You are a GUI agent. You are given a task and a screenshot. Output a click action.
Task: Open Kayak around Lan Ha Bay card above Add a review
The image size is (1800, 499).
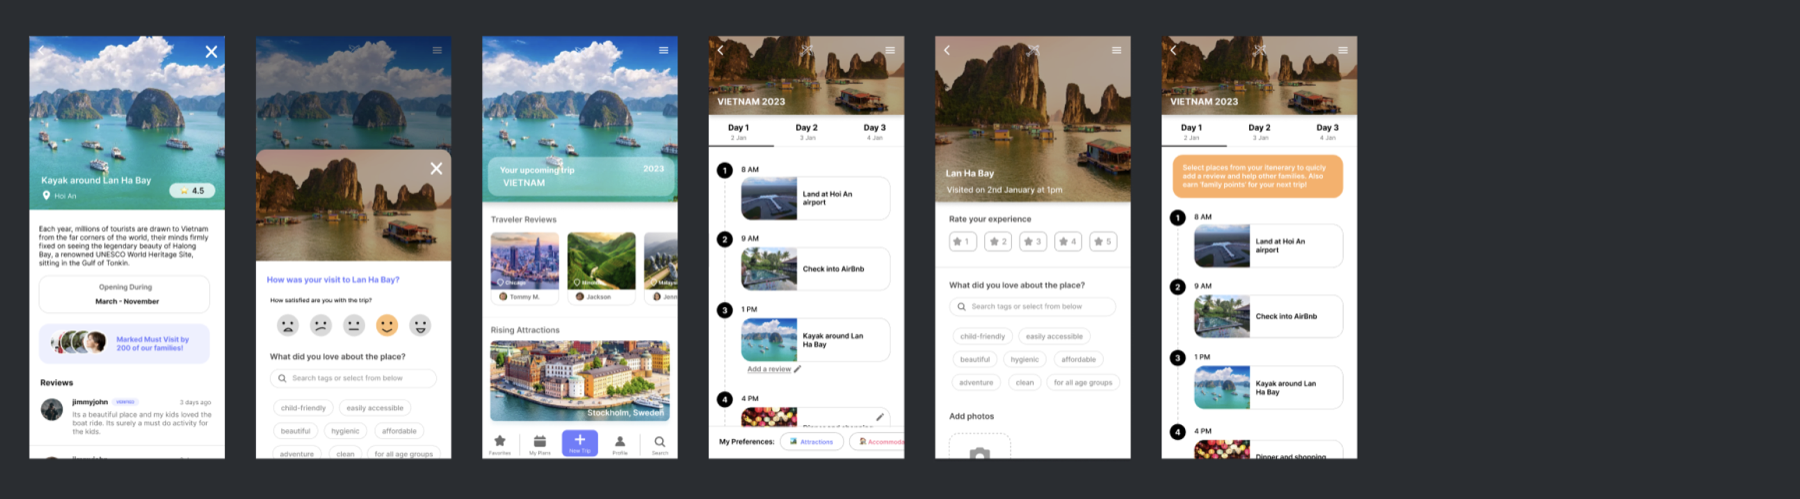[x=815, y=340]
